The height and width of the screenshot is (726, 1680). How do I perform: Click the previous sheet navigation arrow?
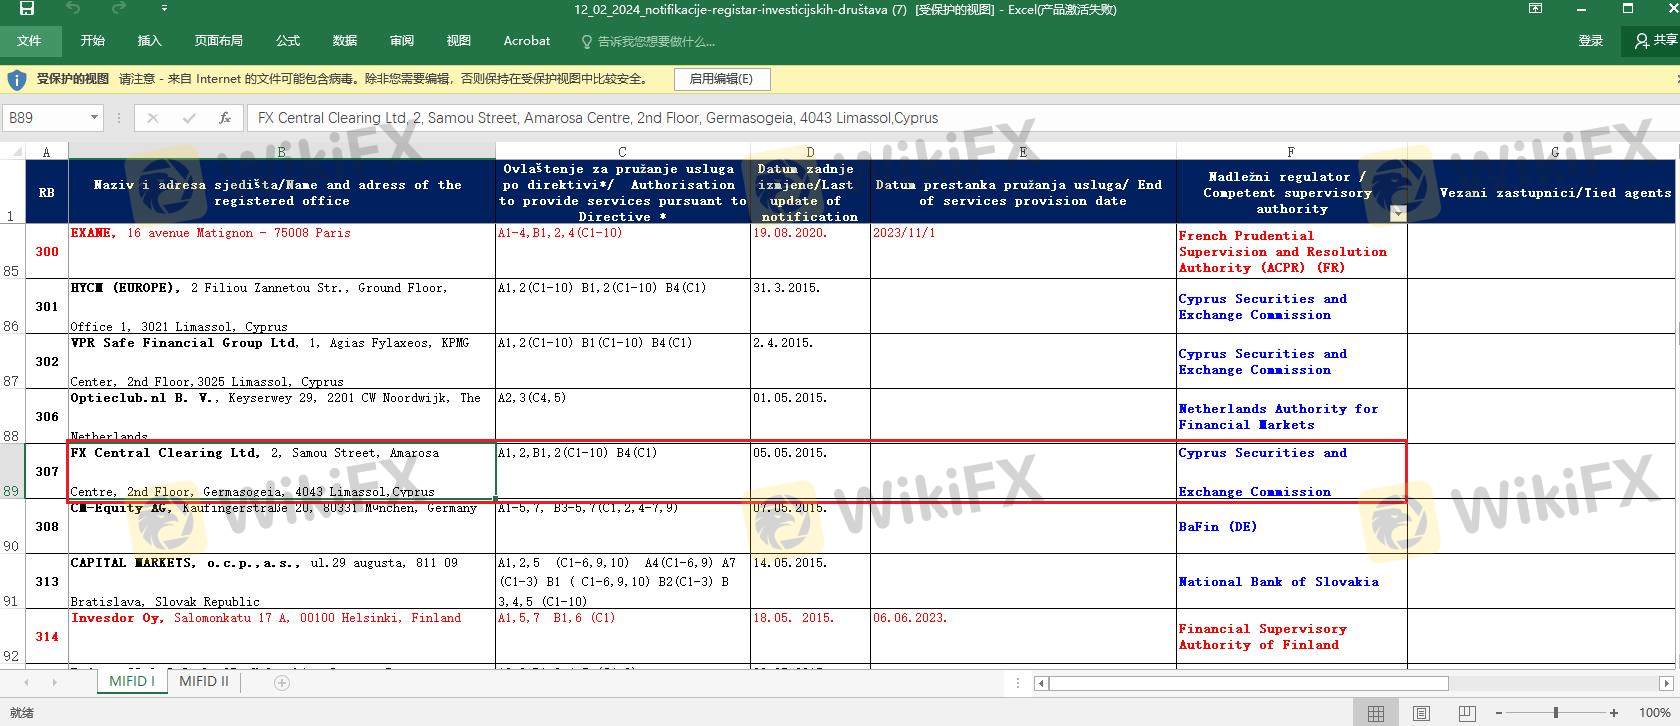coord(25,683)
